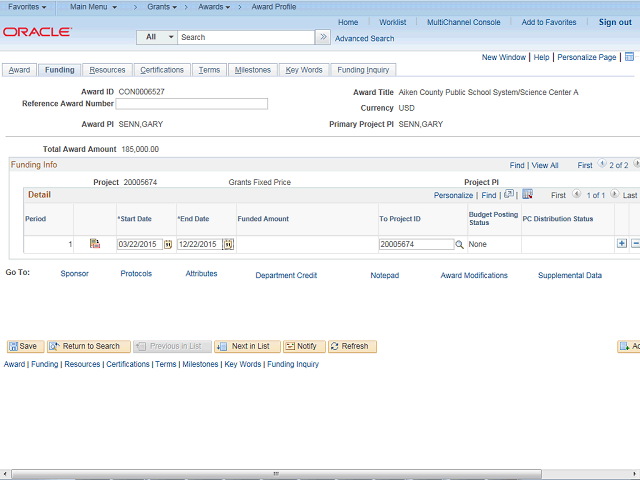Screen dimensions: 640x480
Task: Click the End Date field 12/22/2015
Action: click(200, 244)
